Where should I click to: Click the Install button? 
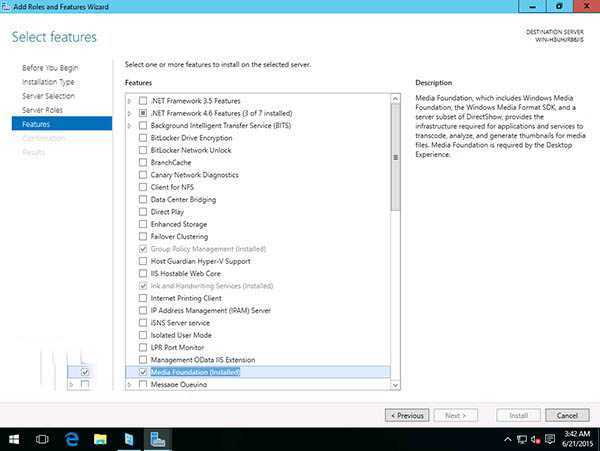coord(518,415)
